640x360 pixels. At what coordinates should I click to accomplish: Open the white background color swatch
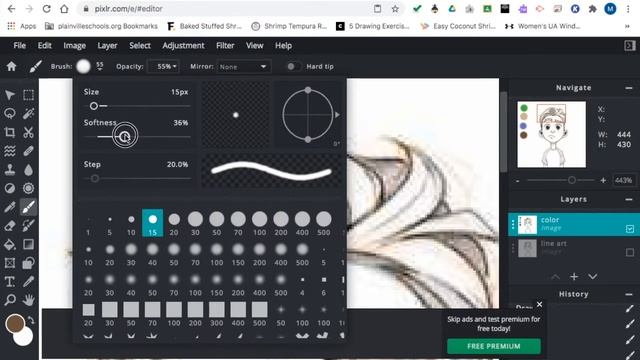point(24,338)
